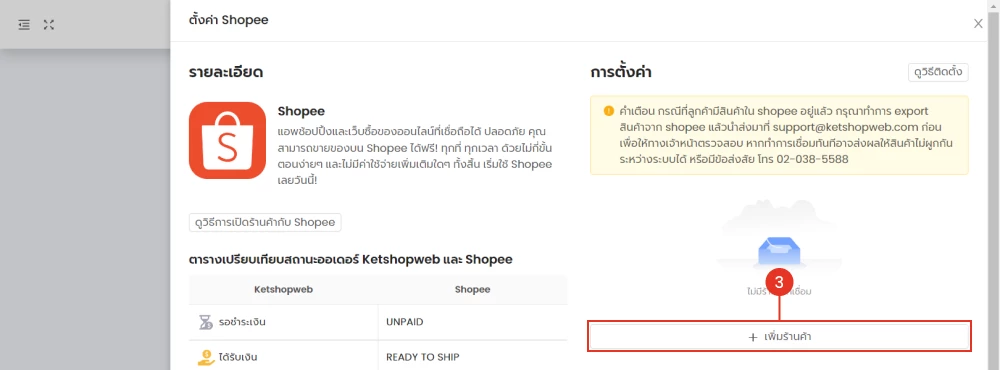The height and width of the screenshot is (370, 1000).
Task: Select the รอชำระเงิน hourglass icon
Action: pos(205,322)
